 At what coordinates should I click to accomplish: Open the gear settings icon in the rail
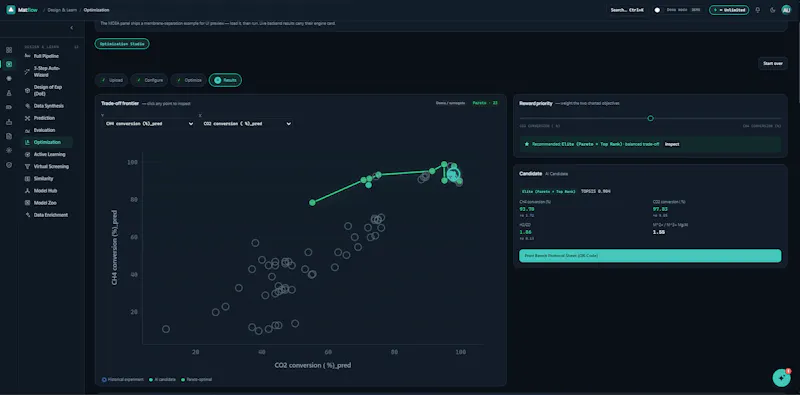point(9,151)
